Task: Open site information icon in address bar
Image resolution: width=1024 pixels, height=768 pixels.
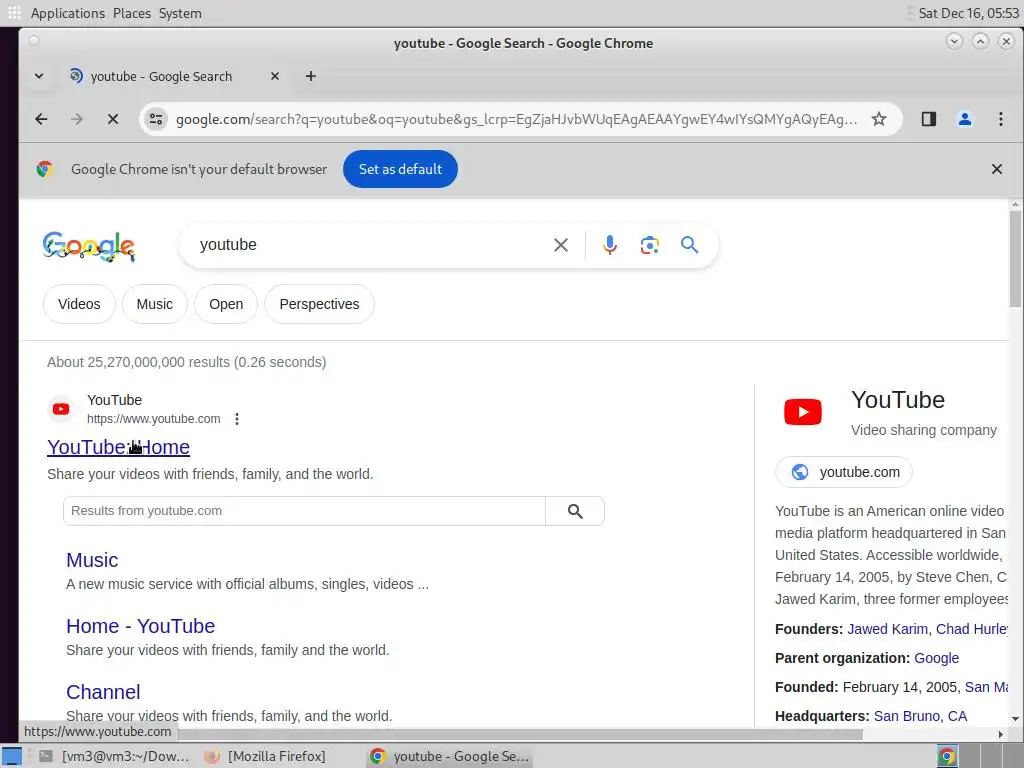Action: pyautogui.click(x=156, y=119)
